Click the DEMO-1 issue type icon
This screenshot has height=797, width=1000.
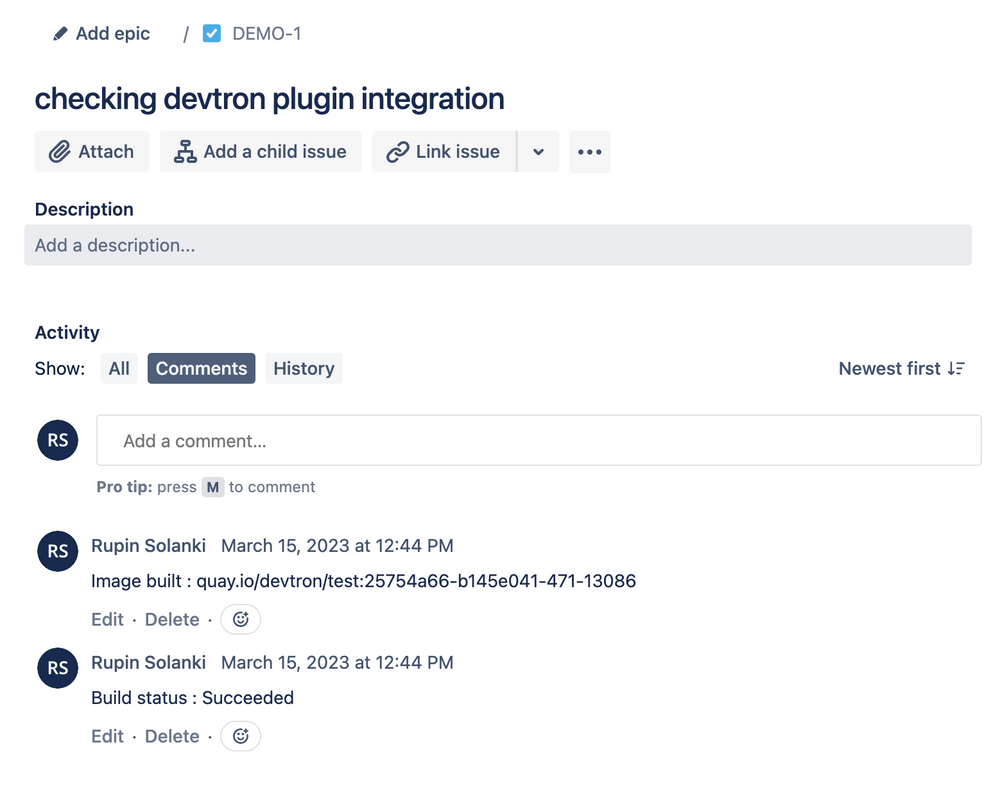click(x=212, y=33)
